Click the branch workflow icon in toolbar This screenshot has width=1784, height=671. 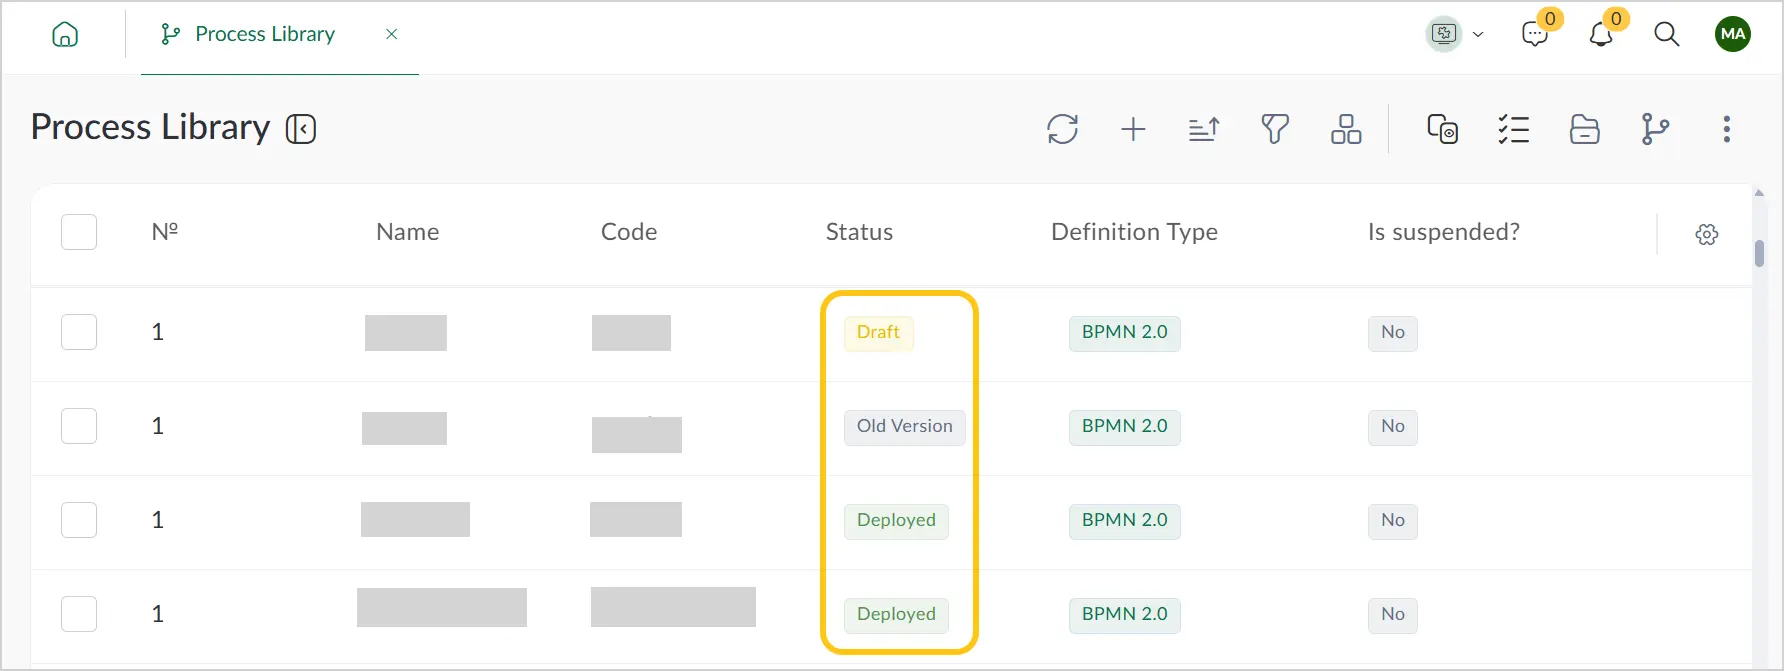tap(1655, 129)
